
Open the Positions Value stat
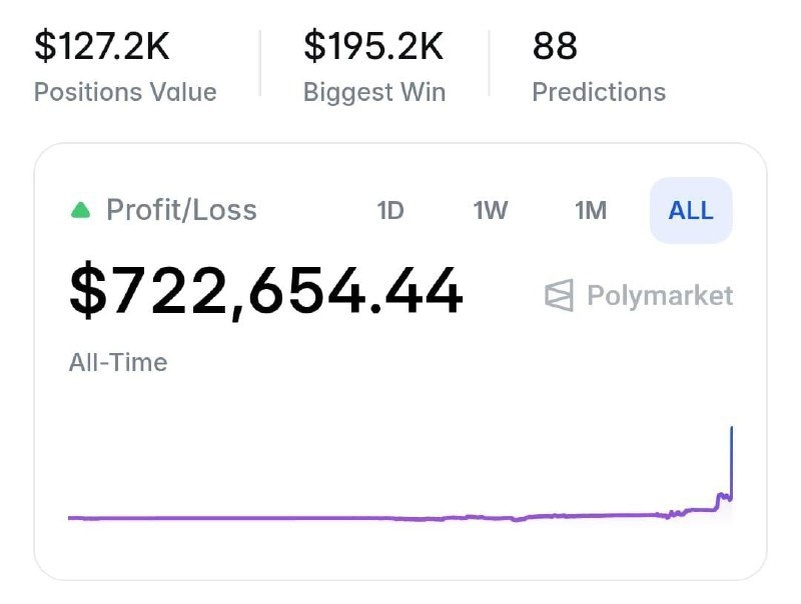[126, 92]
